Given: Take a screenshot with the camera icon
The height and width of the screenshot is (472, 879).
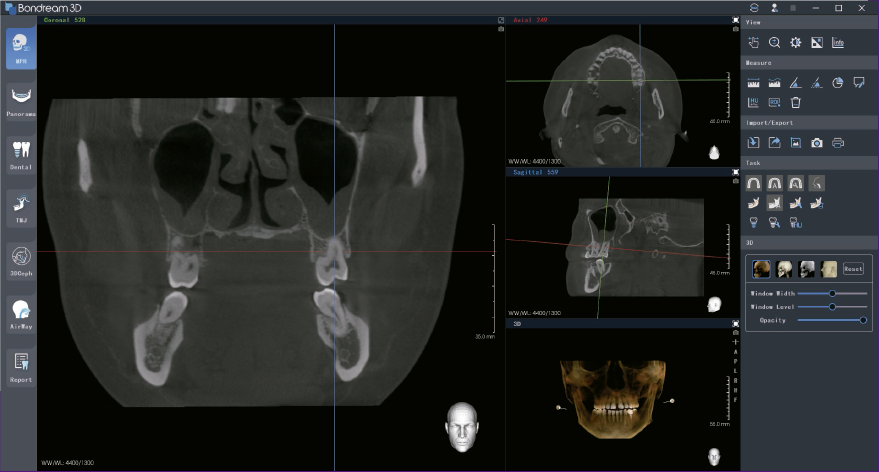Looking at the screenshot, I should coord(817,143).
